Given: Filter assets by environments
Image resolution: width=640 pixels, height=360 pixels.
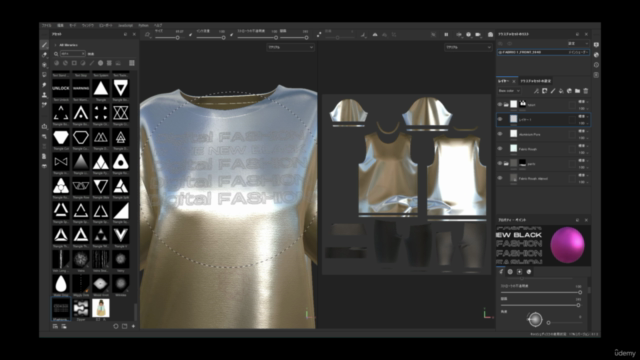Looking at the screenshot, I should pos(118,63).
